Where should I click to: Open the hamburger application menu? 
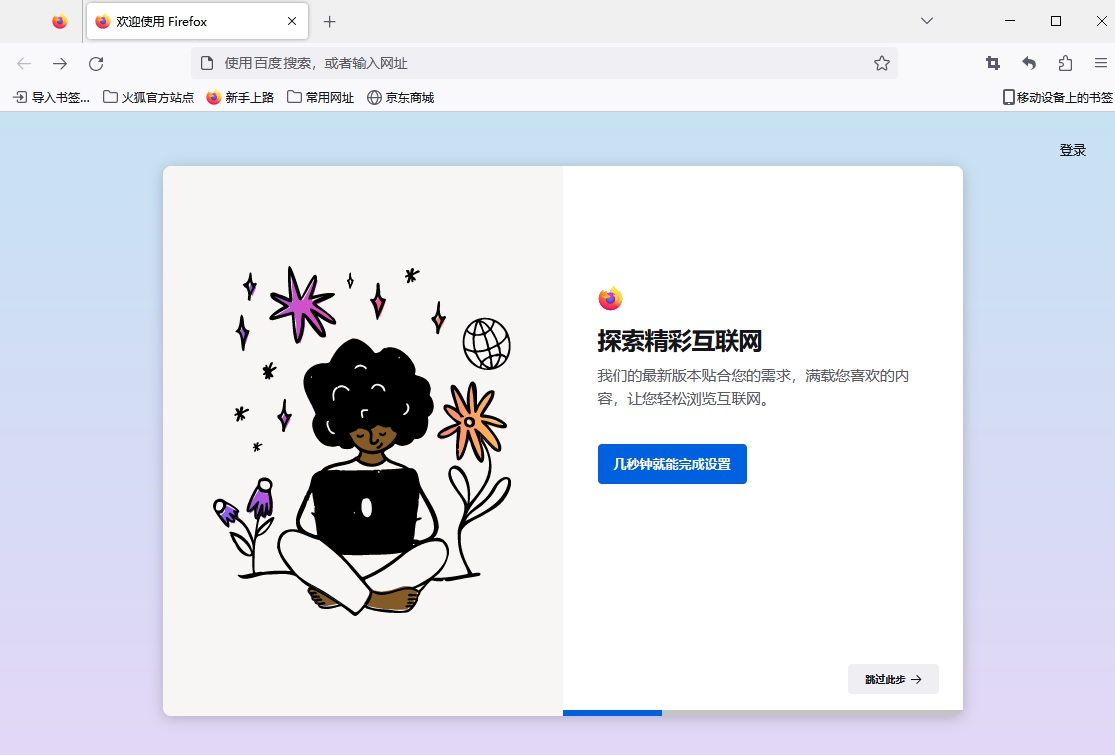coord(1101,63)
